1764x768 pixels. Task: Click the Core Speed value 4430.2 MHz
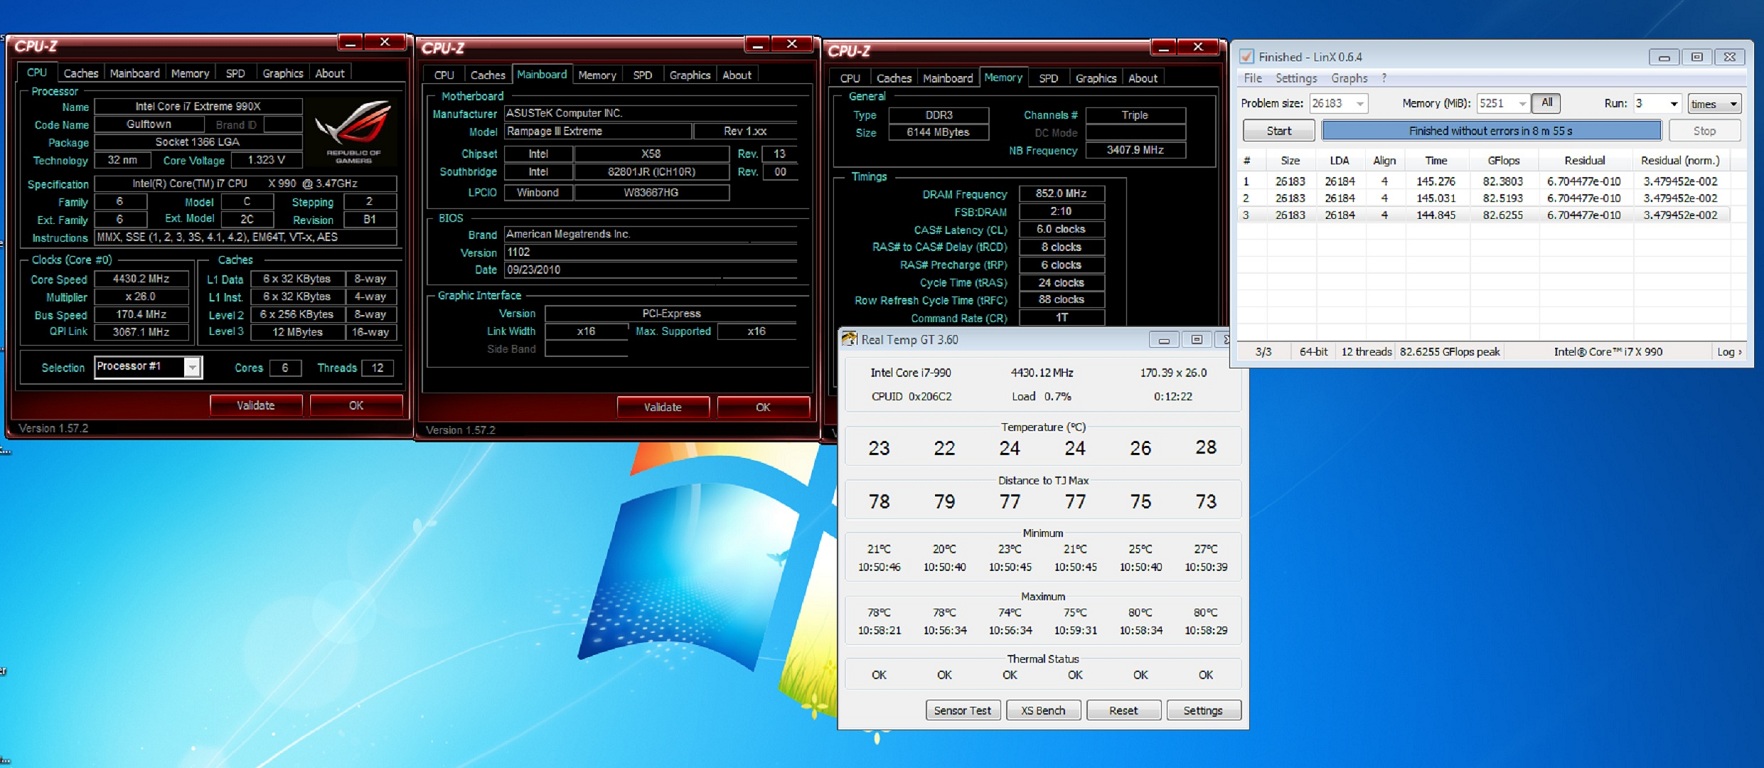[x=141, y=279]
